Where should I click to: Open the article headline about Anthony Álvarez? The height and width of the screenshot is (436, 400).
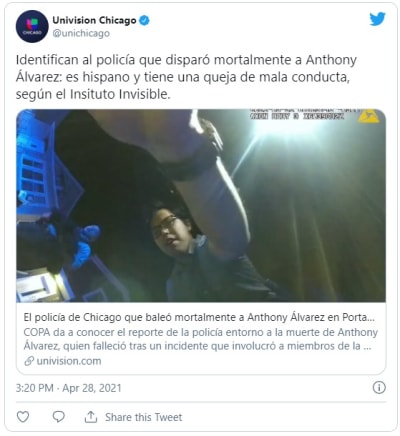tap(199, 317)
